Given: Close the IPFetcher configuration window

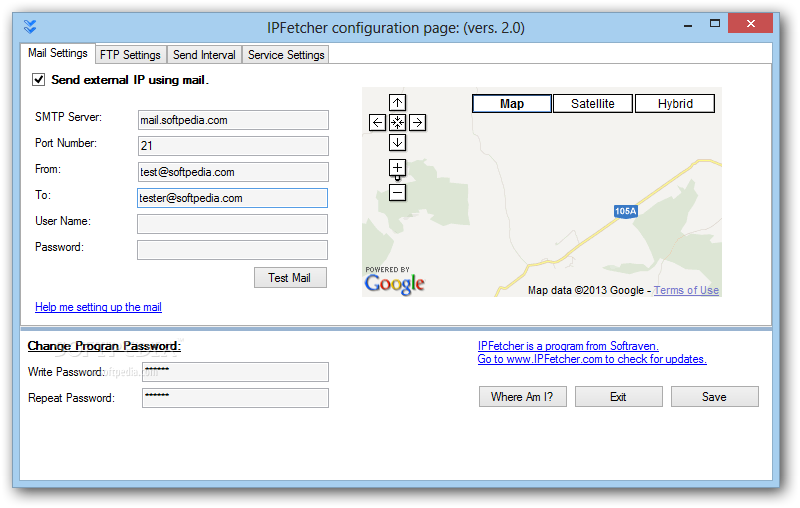Looking at the screenshot, I should pyautogui.click(x=750, y=23).
